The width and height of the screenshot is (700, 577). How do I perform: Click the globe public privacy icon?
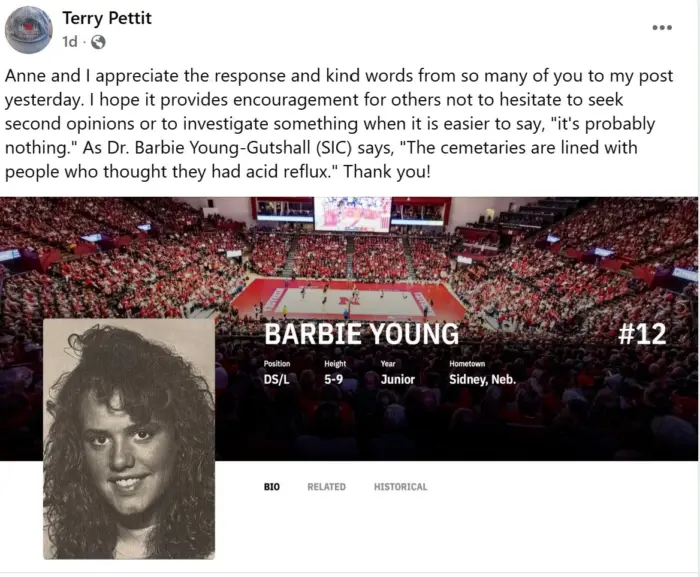click(98, 42)
